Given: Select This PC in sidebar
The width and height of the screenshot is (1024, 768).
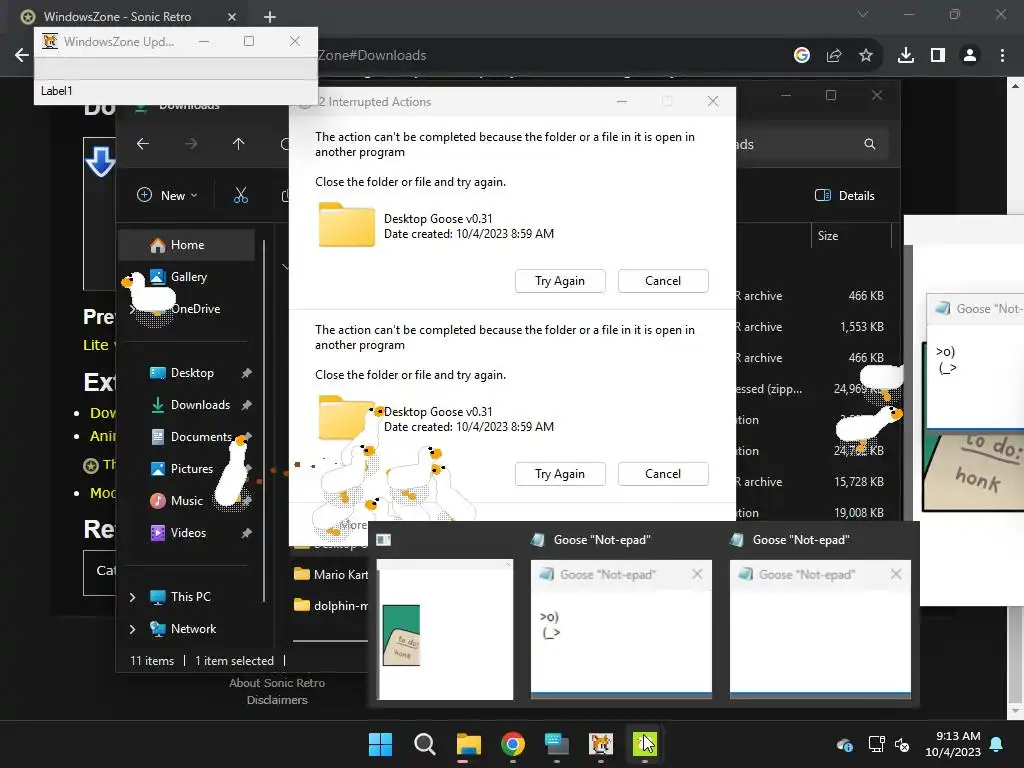Looking at the screenshot, I should [x=190, y=597].
